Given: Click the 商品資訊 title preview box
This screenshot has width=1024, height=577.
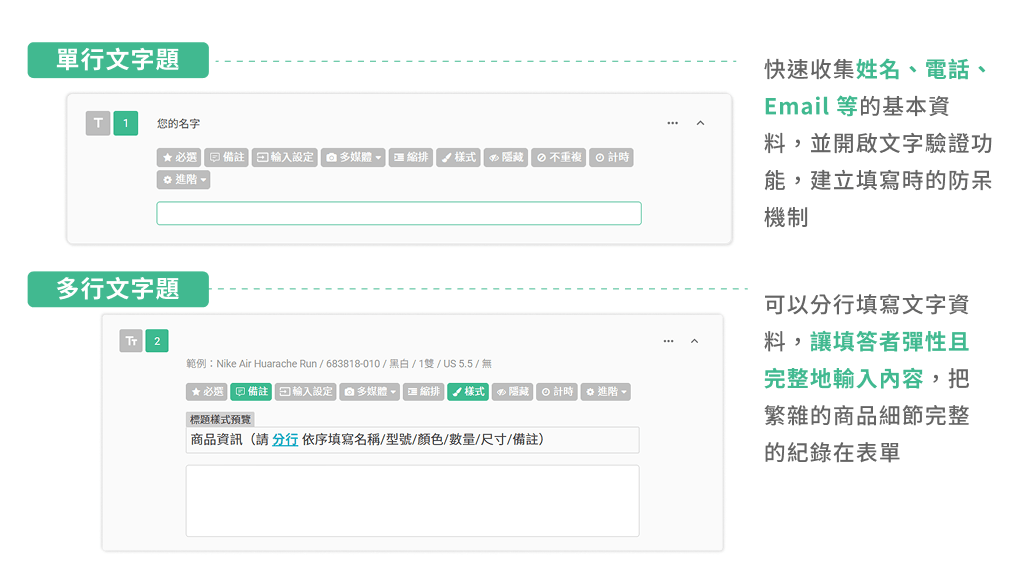Looking at the screenshot, I should click(412, 440).
